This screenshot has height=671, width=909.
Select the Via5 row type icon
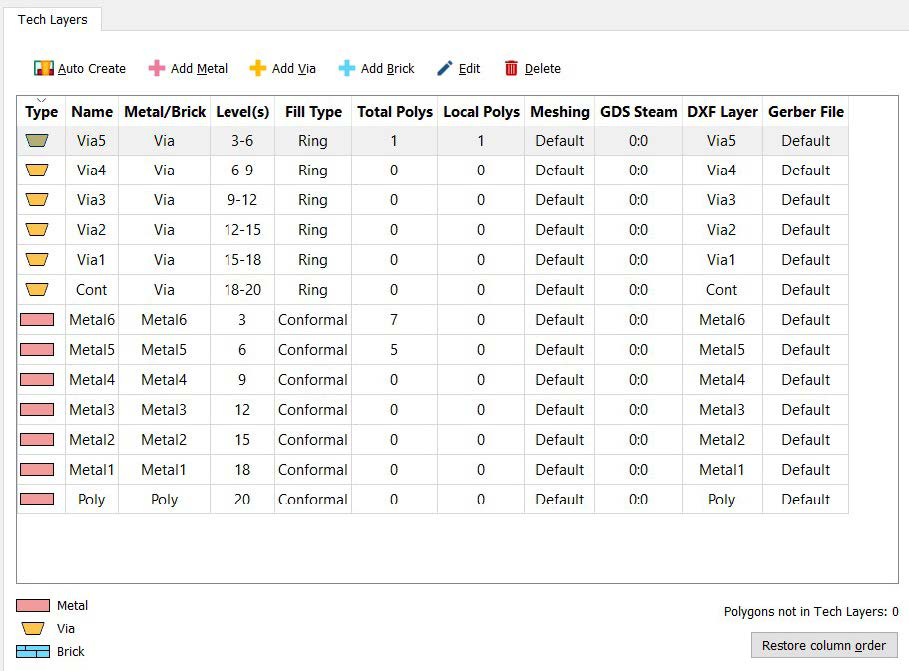[37, 141]
